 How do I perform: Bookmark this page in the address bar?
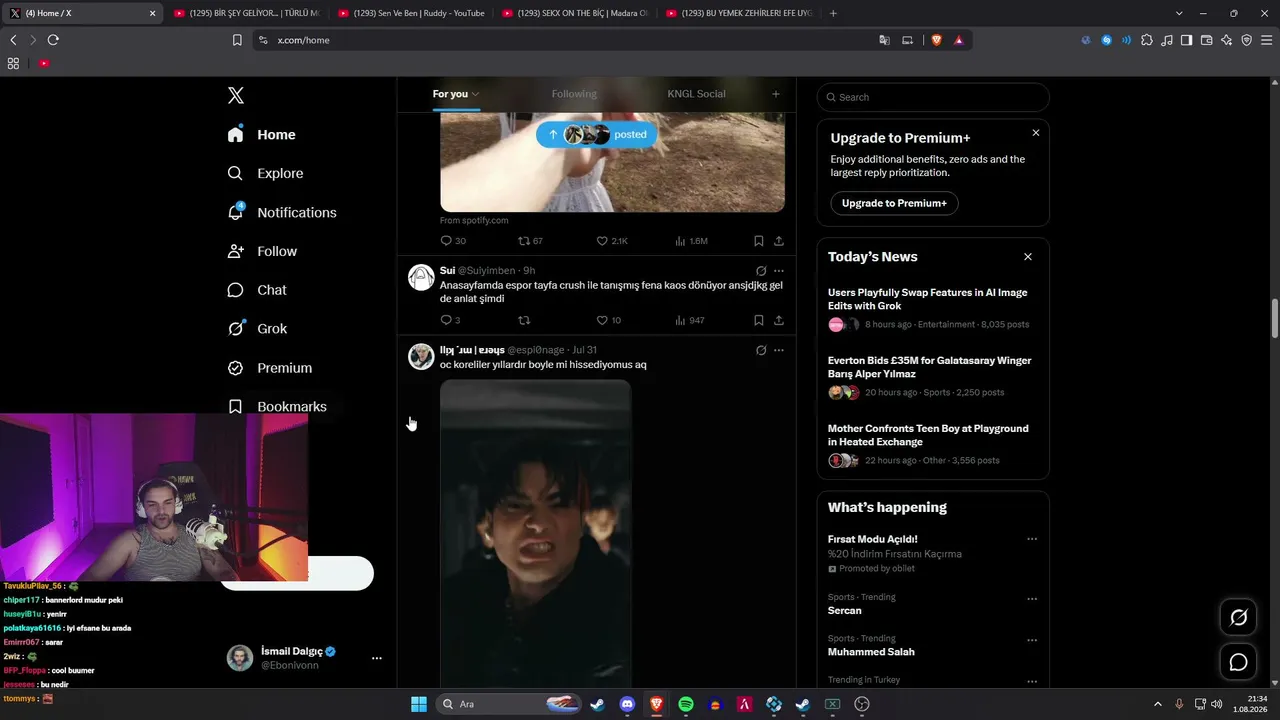click(x=237, y=40)
